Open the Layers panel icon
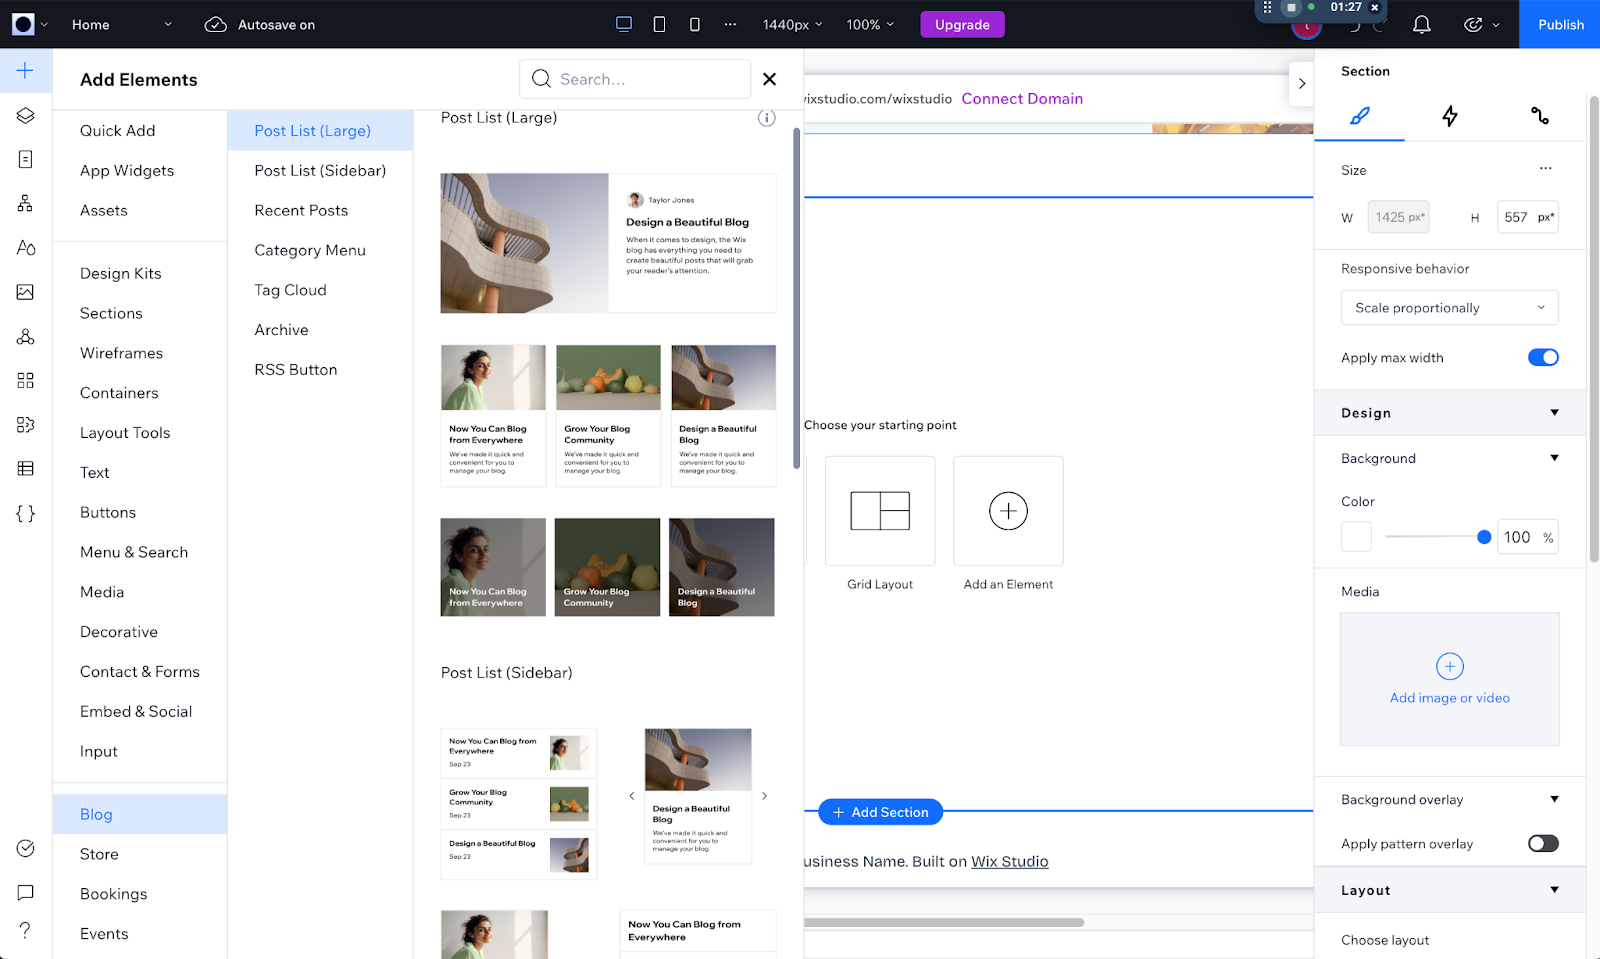Screen dimensions: 1600x959 [25, 115]
